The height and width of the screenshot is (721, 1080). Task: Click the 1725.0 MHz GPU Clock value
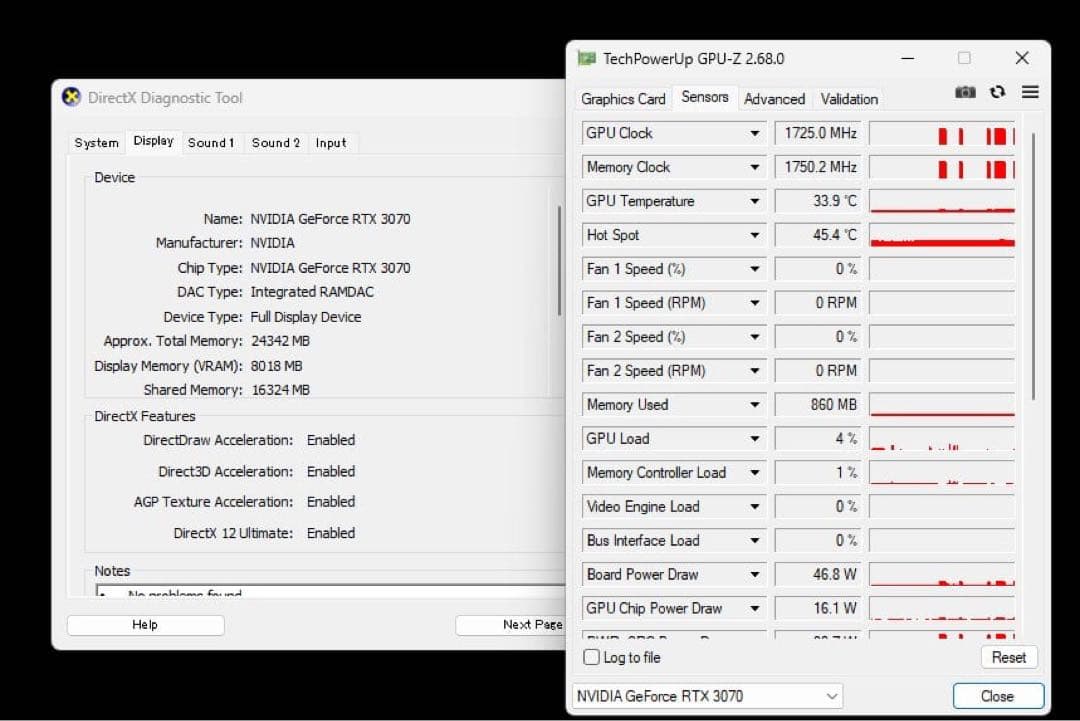(818, 133)
